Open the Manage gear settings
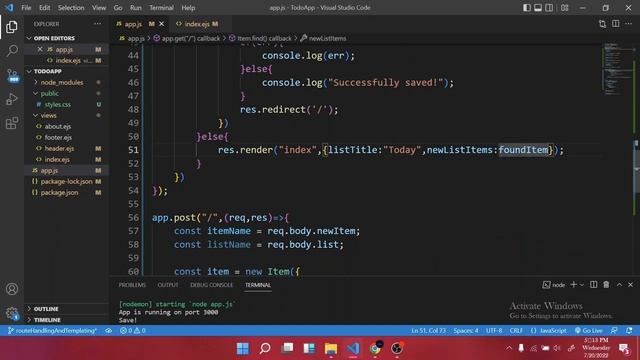This screenshot has height=360, width=640. [12, 313]
